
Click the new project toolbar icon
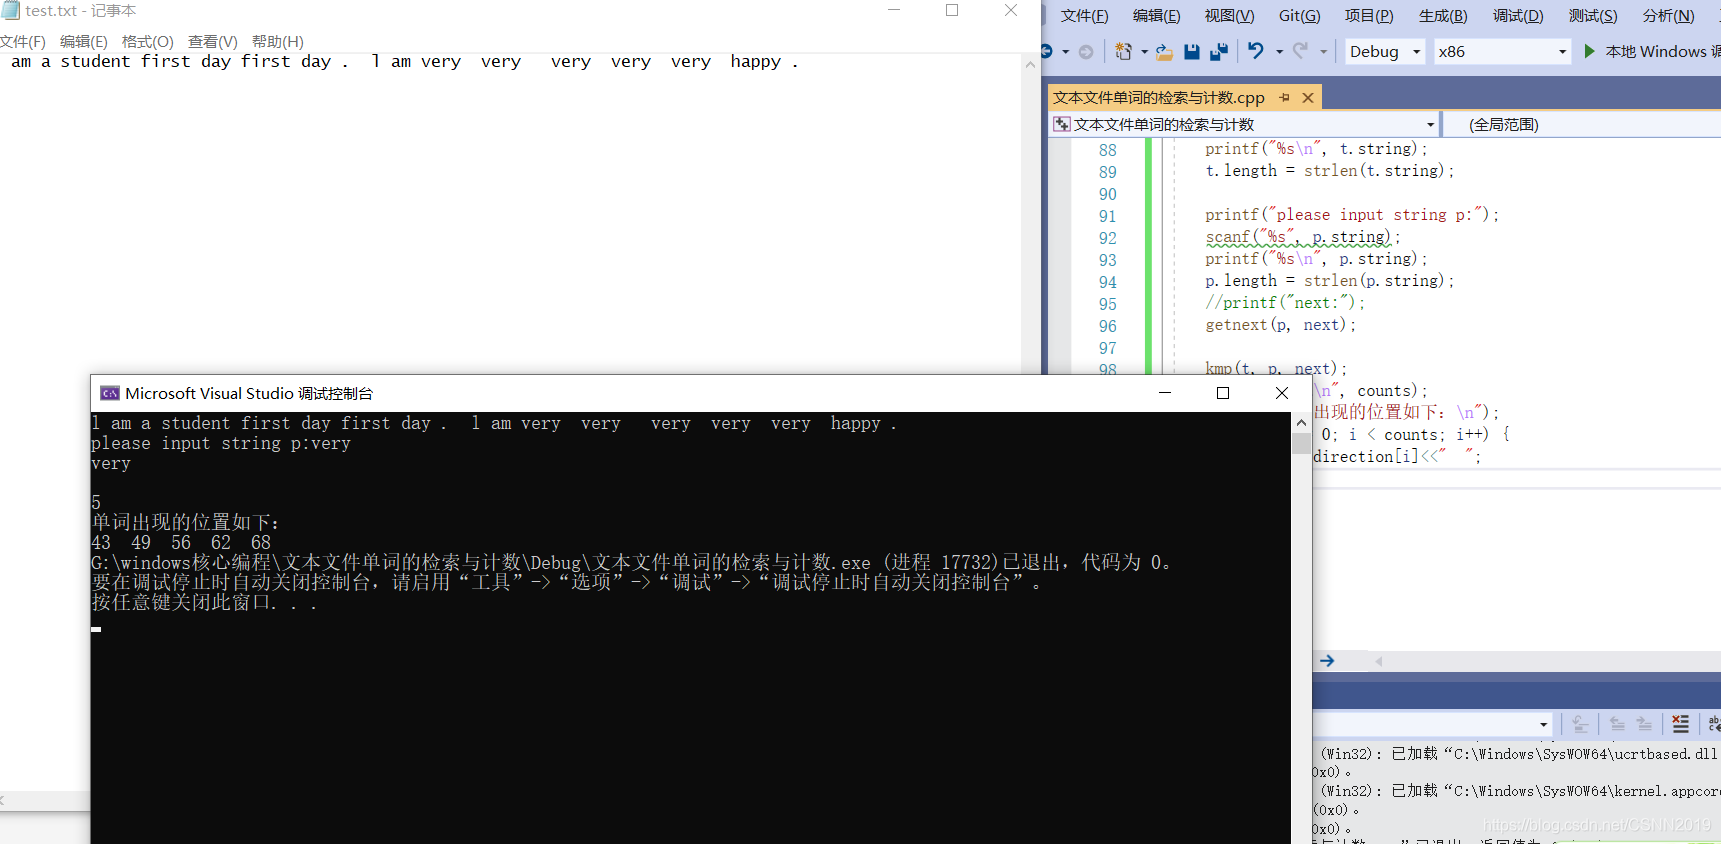(x=1124, y=51)
